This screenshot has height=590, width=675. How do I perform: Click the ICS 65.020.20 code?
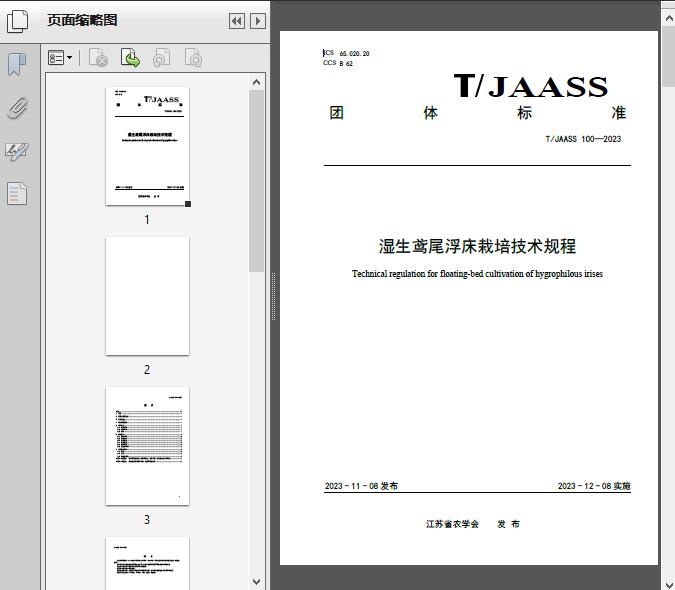(346, 53)
